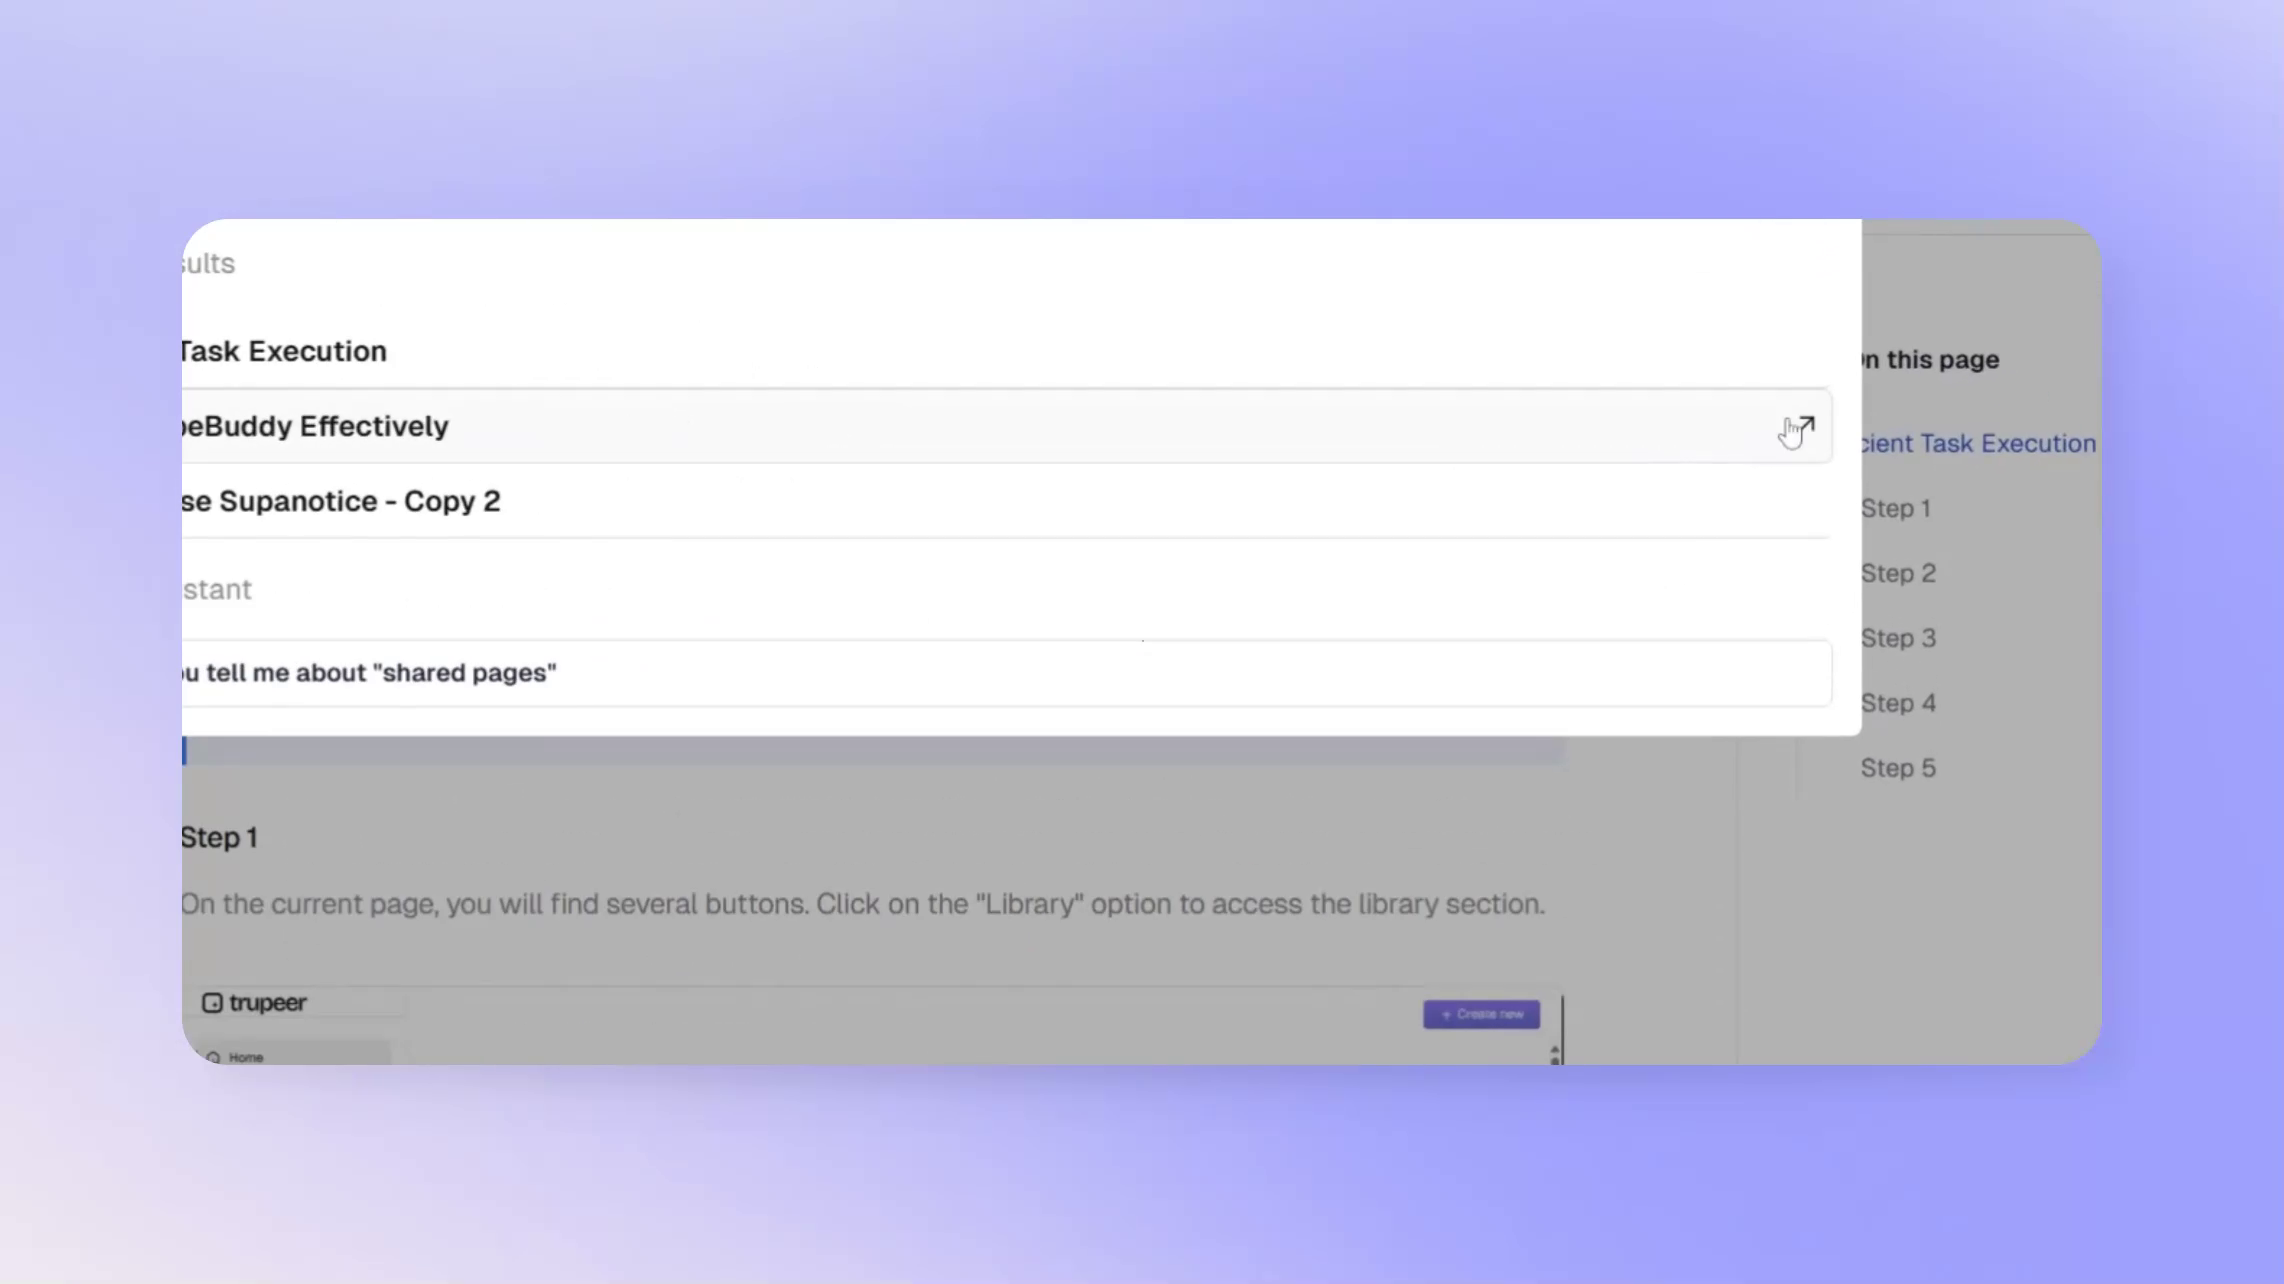2284x1284 pixels.
Task: Click the trupeer logo icon
Action: pyautogui.click(x=213, y=1002)
